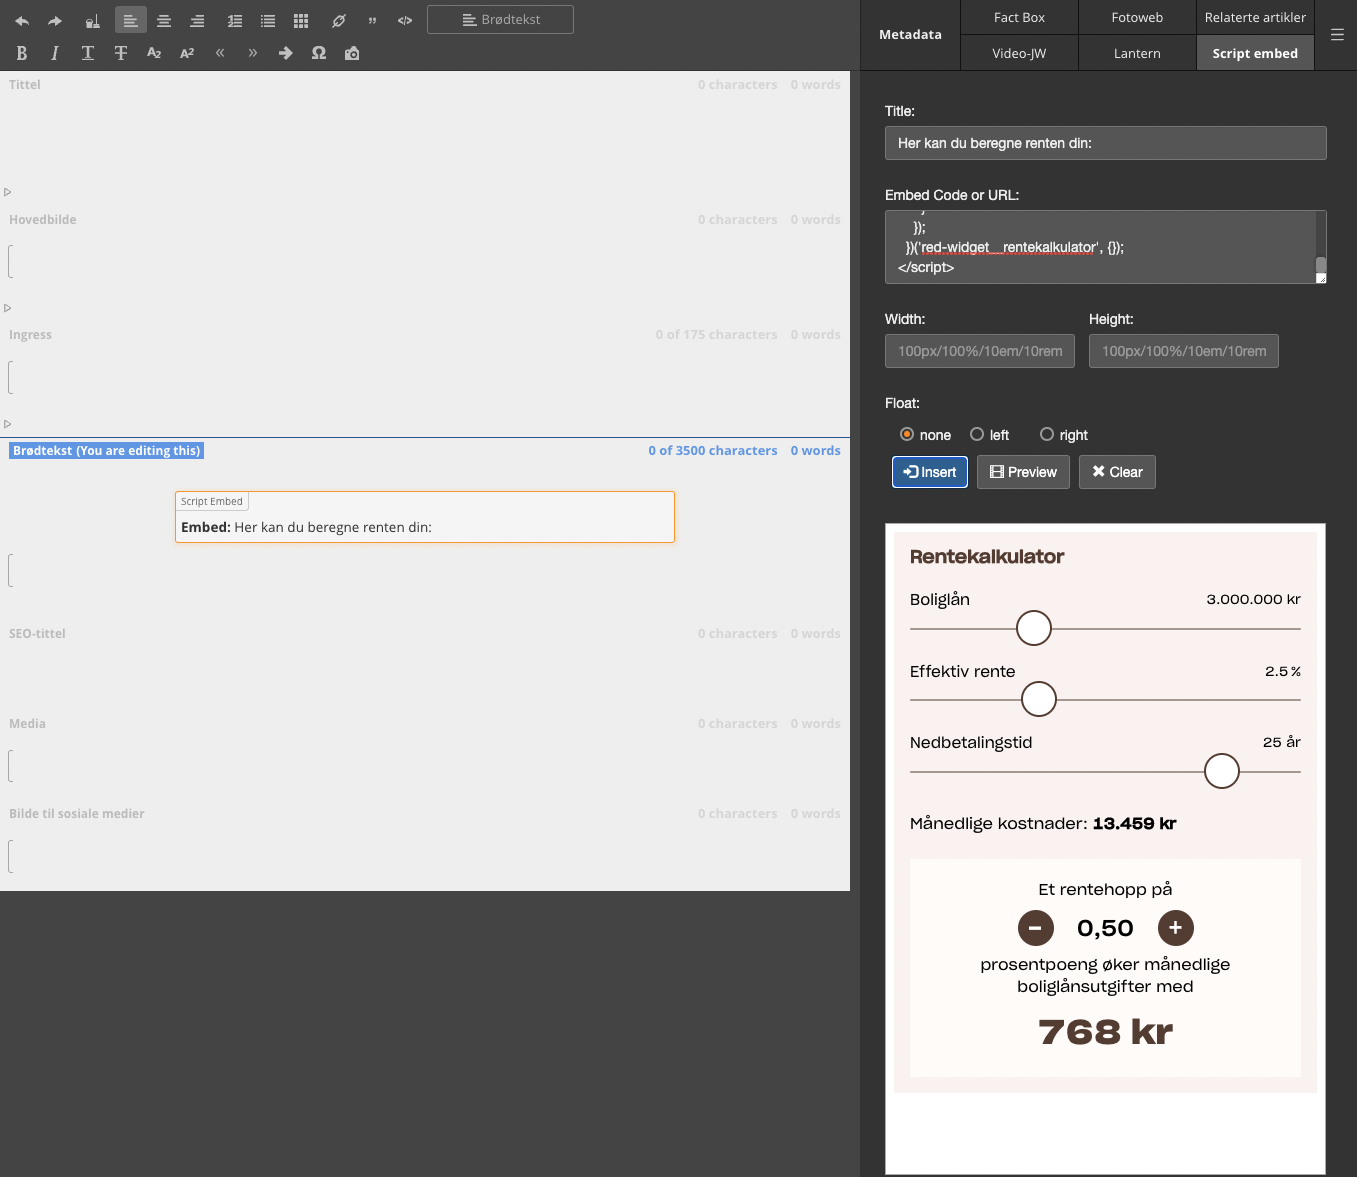Insert left guillemet quote mark

(x=220, y=53)
